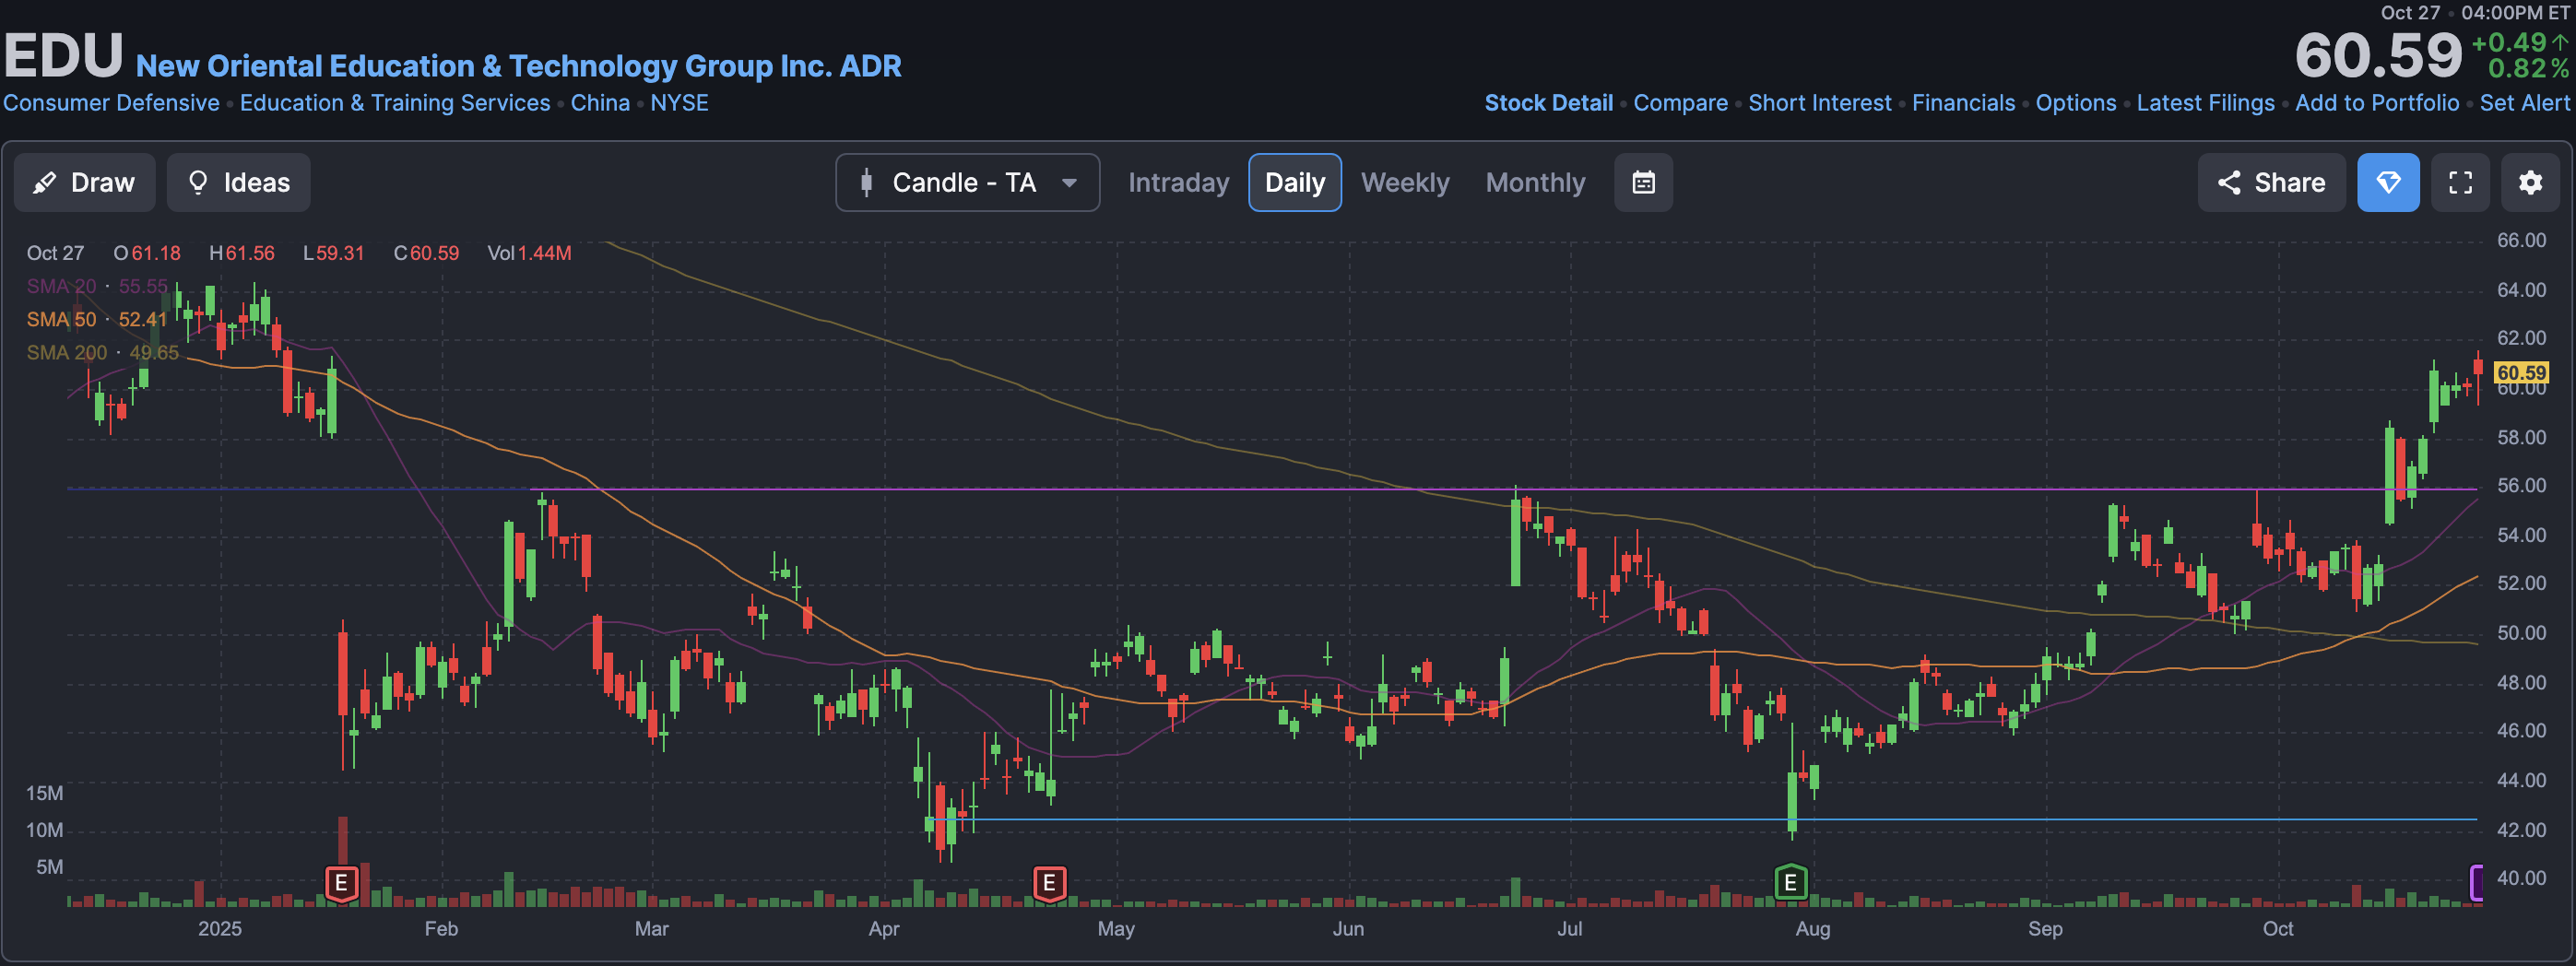Open the Stock Detail link
Viewport: 2576px width, 966px height.
click(1548, 103)
